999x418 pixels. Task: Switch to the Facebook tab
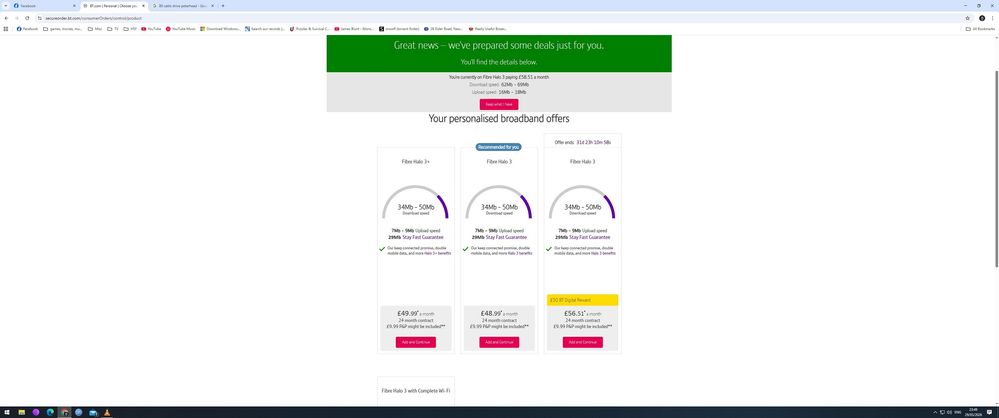coord(45,6)
